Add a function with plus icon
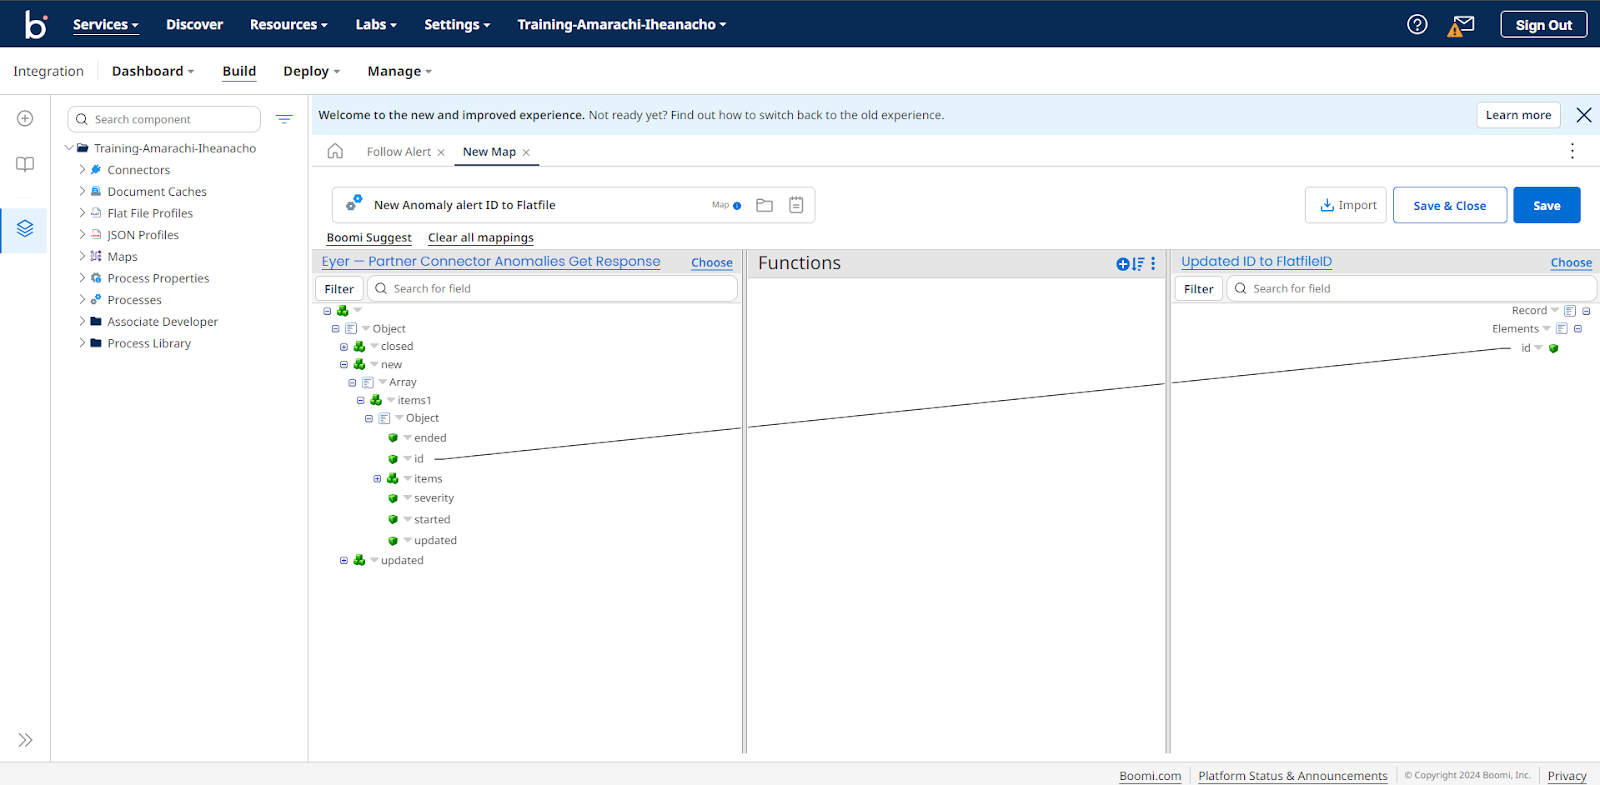 coord(1123,264)
